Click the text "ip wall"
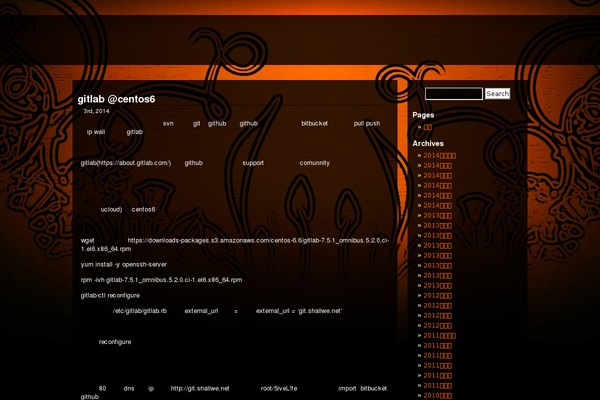The width and height of the screenshot is (600, 400). point(96,132)
